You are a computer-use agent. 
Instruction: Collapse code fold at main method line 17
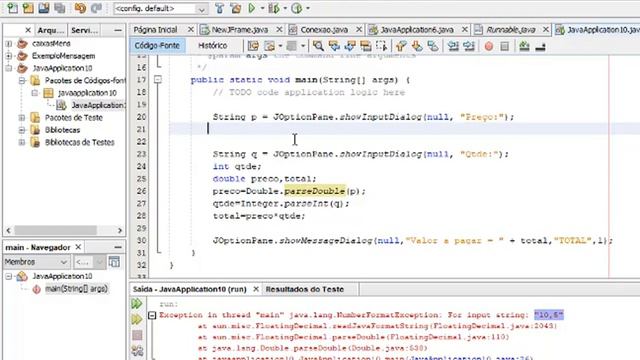(158, 80)
